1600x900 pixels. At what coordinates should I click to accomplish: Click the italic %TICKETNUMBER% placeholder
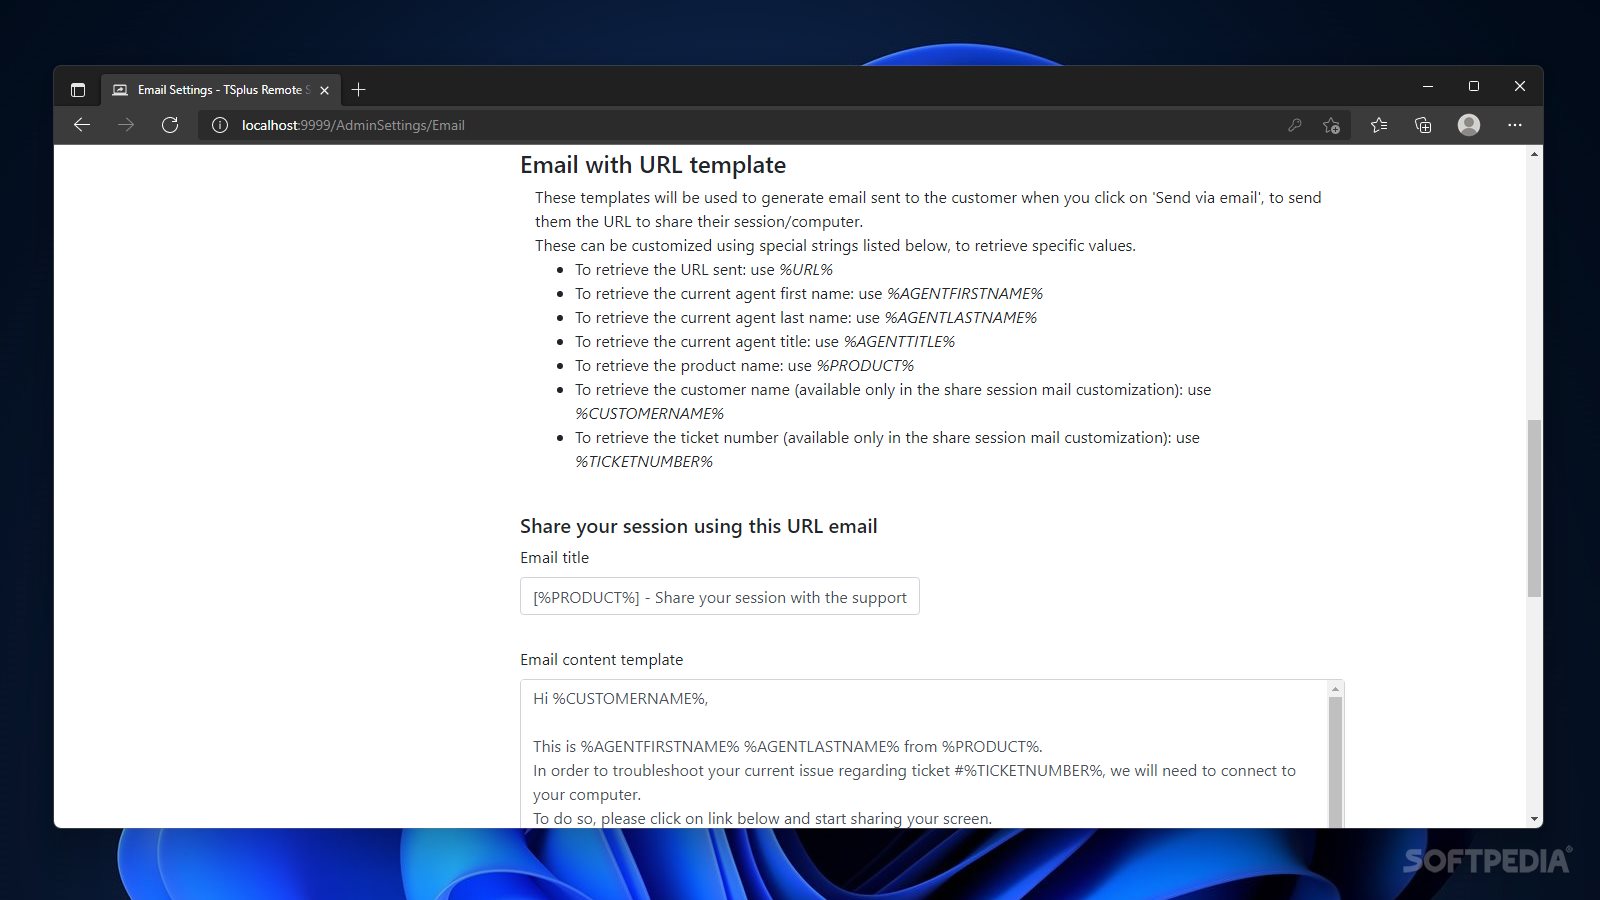click(x=644, y=462)
